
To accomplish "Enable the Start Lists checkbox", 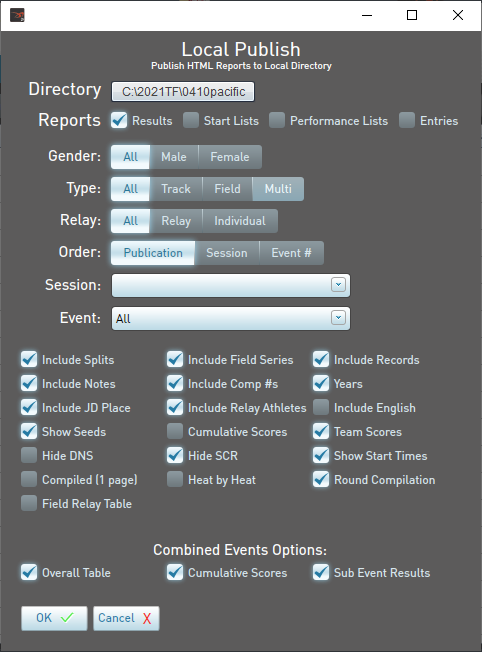I will point(191,120).
